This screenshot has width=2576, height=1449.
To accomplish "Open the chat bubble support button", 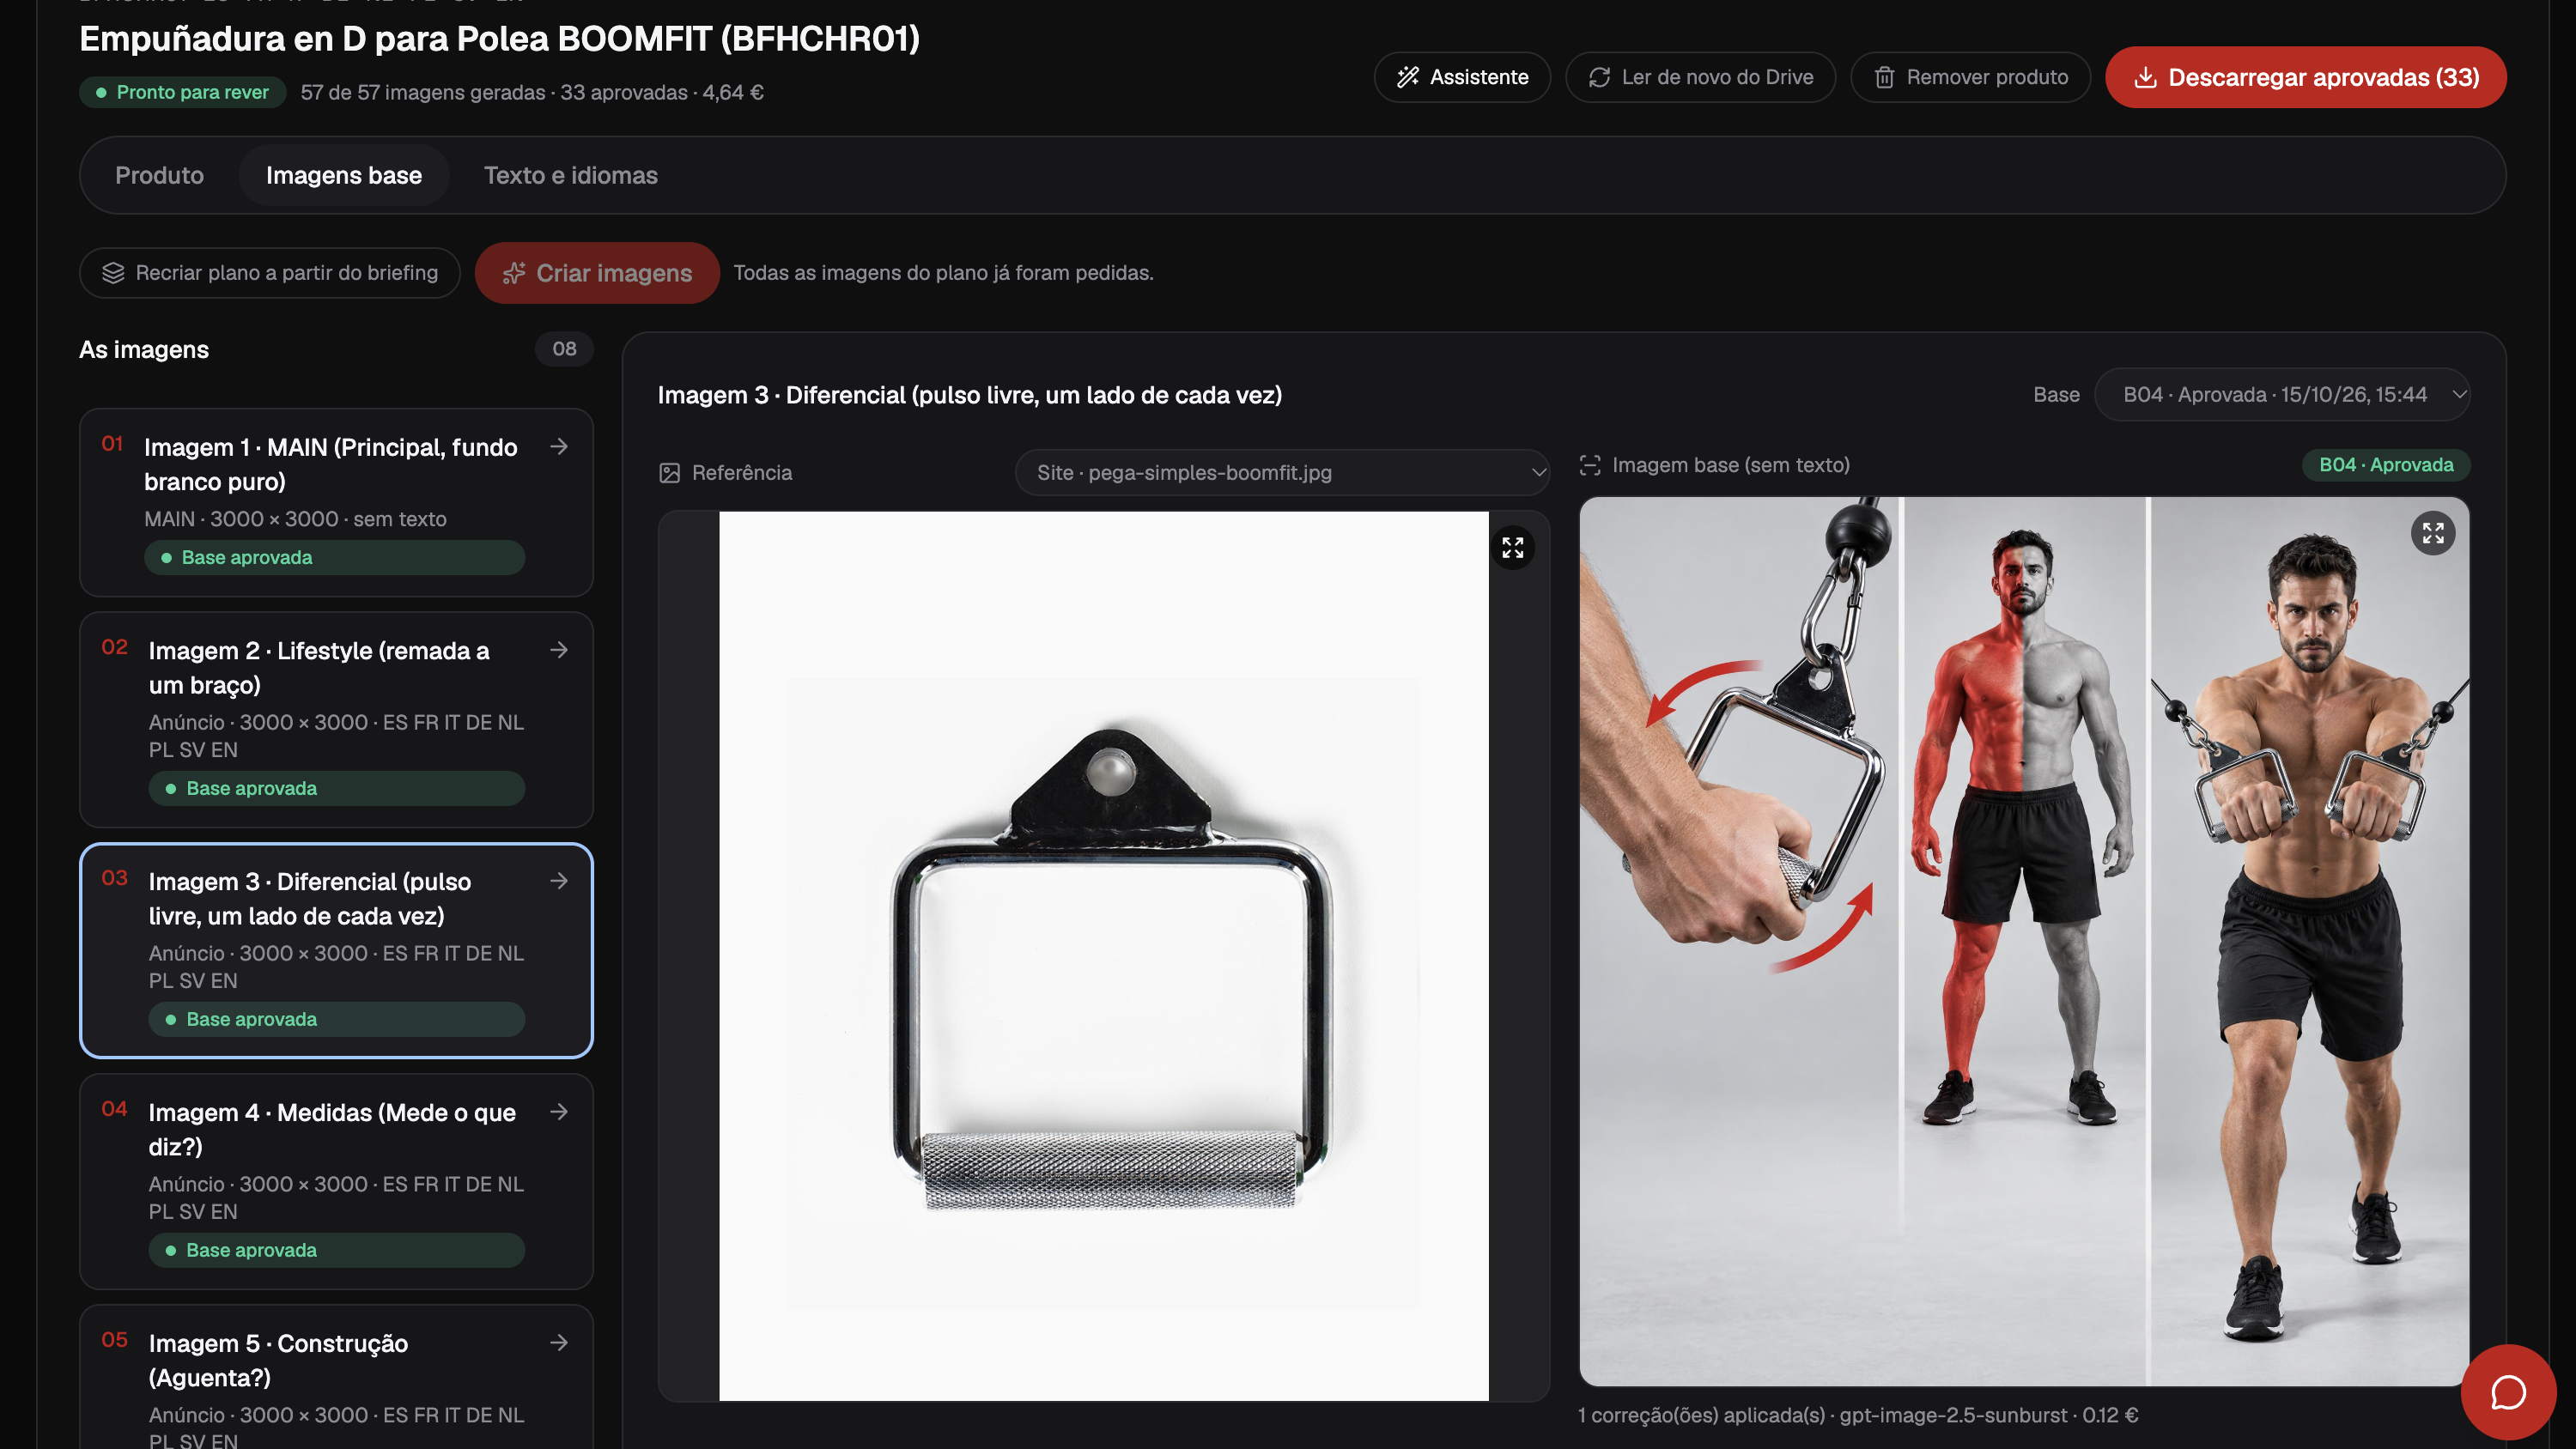I will tap(2508, 1392).
